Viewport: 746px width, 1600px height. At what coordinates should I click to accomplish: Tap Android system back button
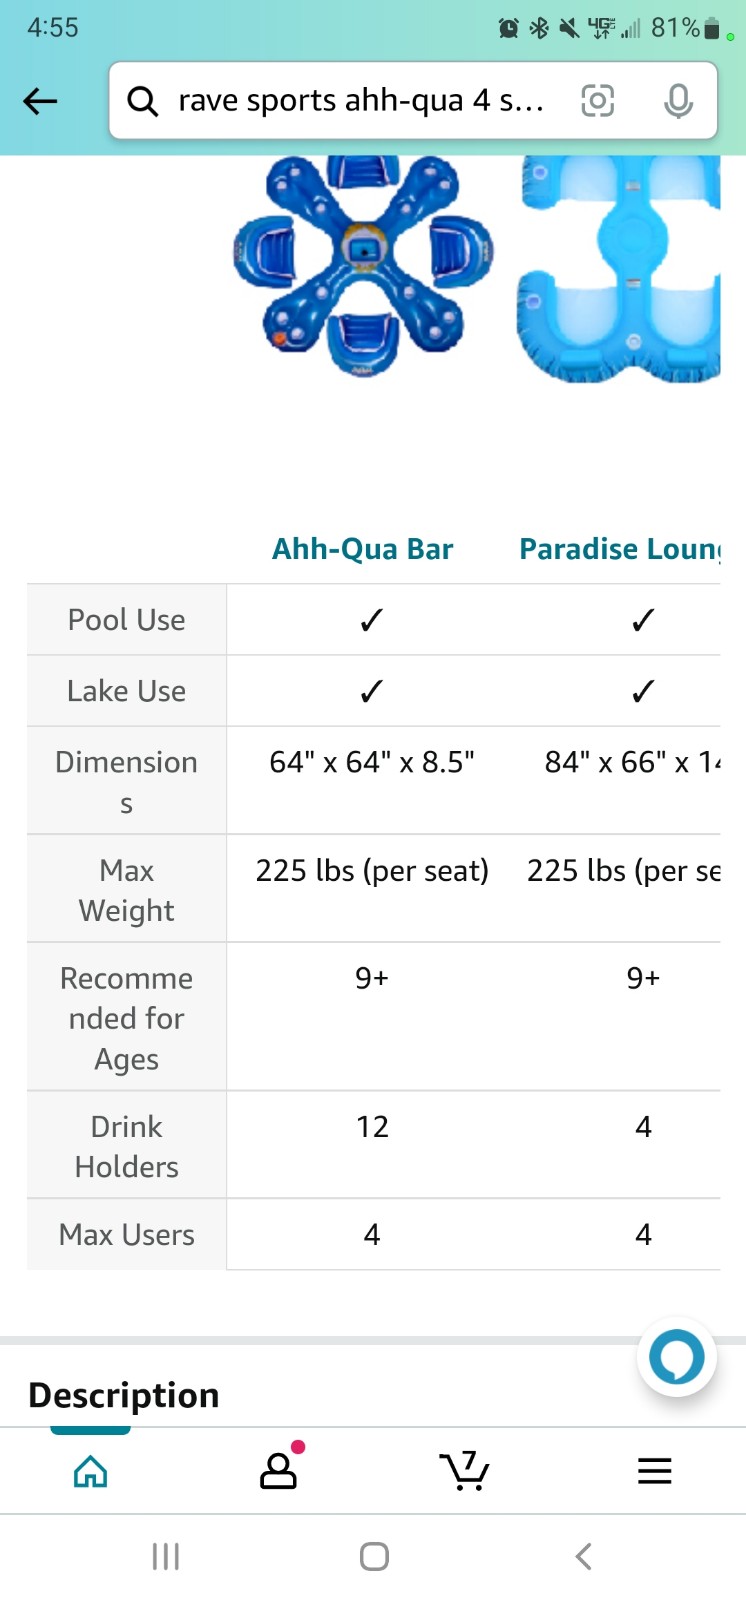584,1556
